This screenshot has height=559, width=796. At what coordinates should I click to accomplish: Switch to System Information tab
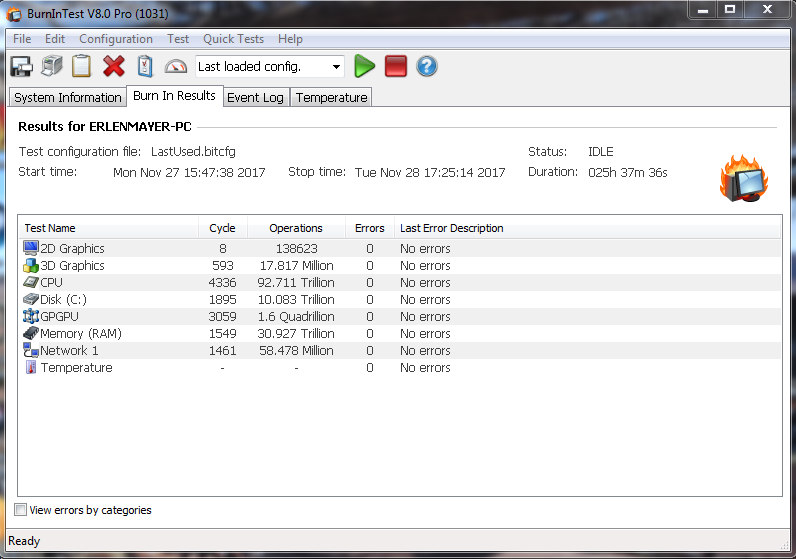68,97
